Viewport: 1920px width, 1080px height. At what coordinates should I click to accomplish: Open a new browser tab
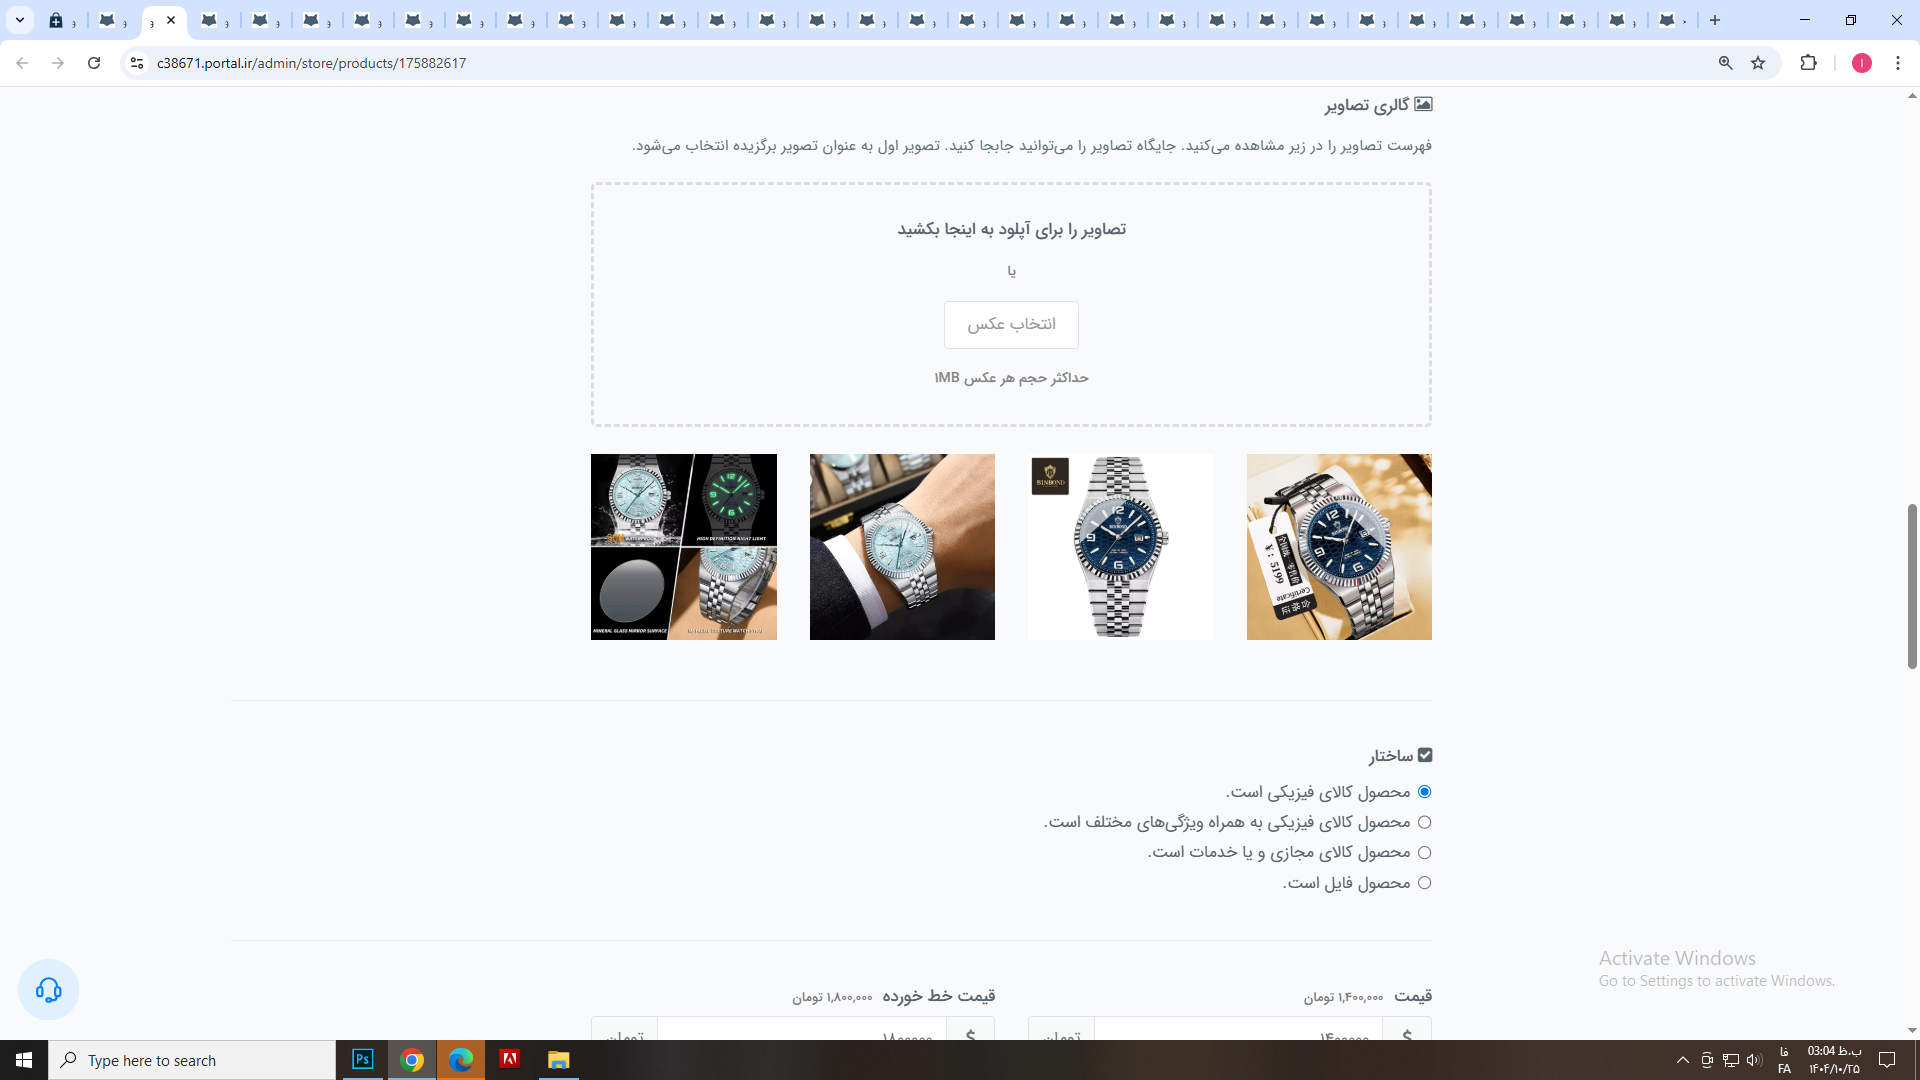point(1715,20)
